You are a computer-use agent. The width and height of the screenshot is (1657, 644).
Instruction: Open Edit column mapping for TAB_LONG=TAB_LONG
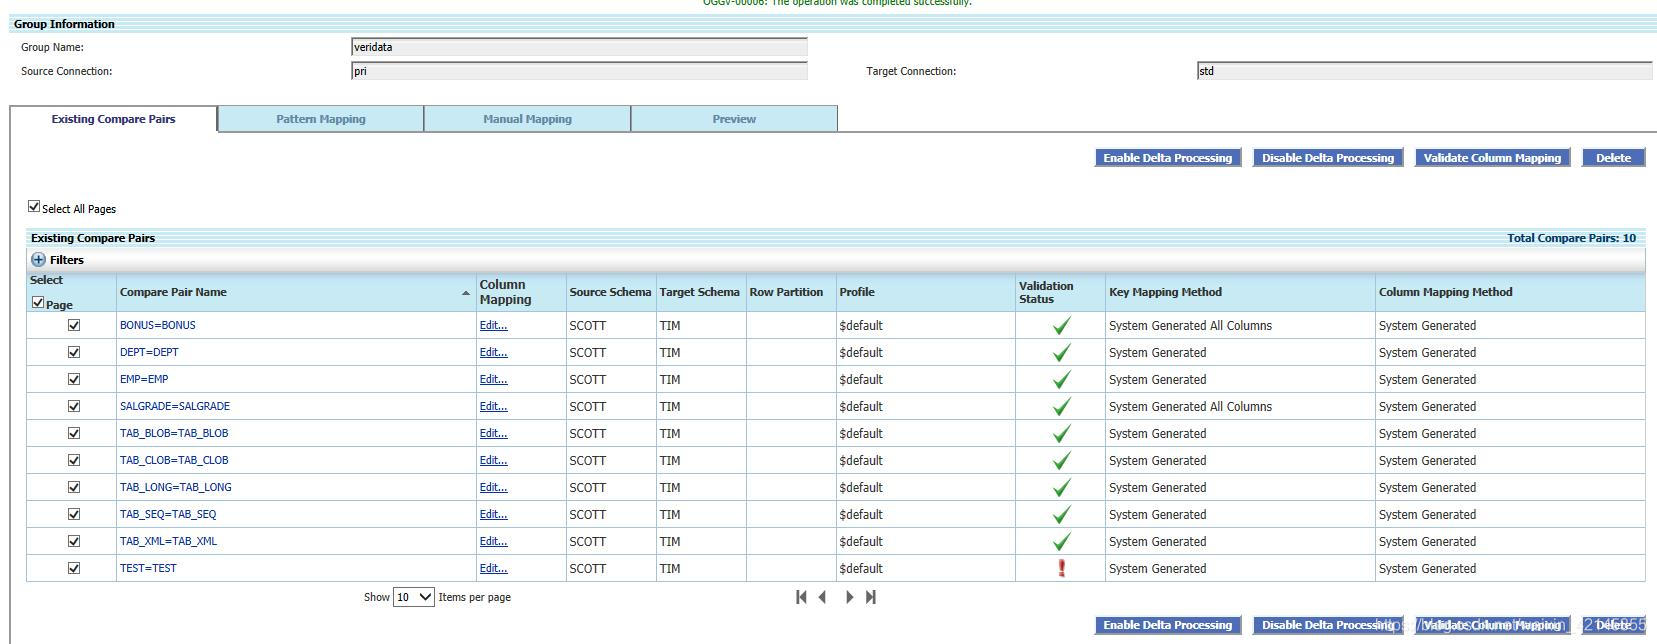tap(493, 487)
